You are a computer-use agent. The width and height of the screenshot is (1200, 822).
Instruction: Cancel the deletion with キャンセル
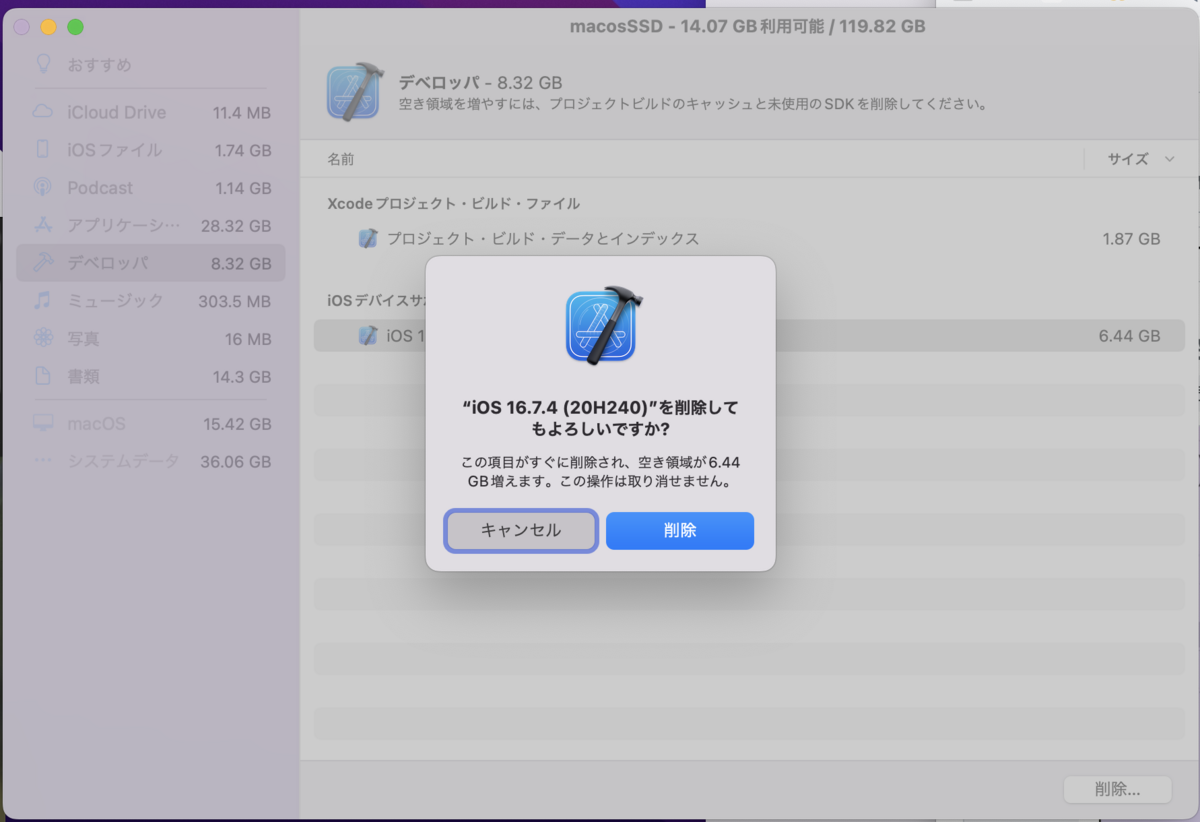point(521,531)
